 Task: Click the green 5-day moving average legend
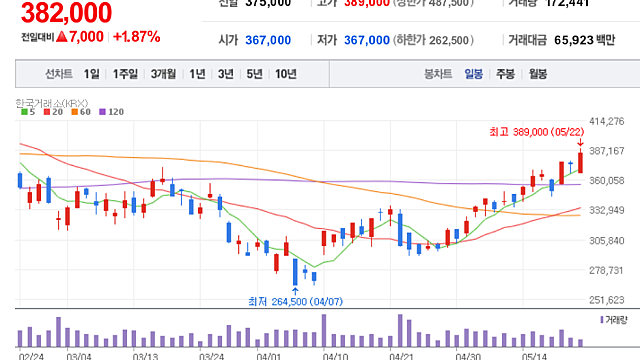[28, 112]
